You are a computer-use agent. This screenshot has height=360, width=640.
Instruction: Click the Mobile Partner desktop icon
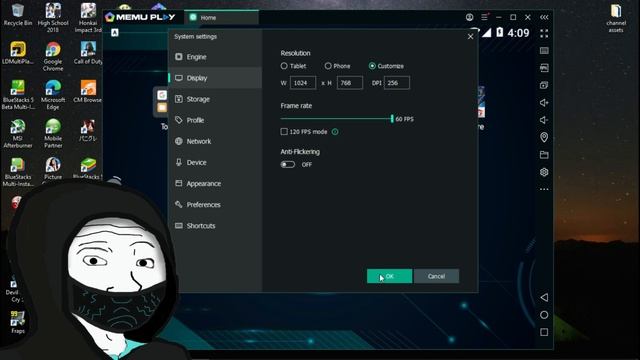tap(53, 133)
